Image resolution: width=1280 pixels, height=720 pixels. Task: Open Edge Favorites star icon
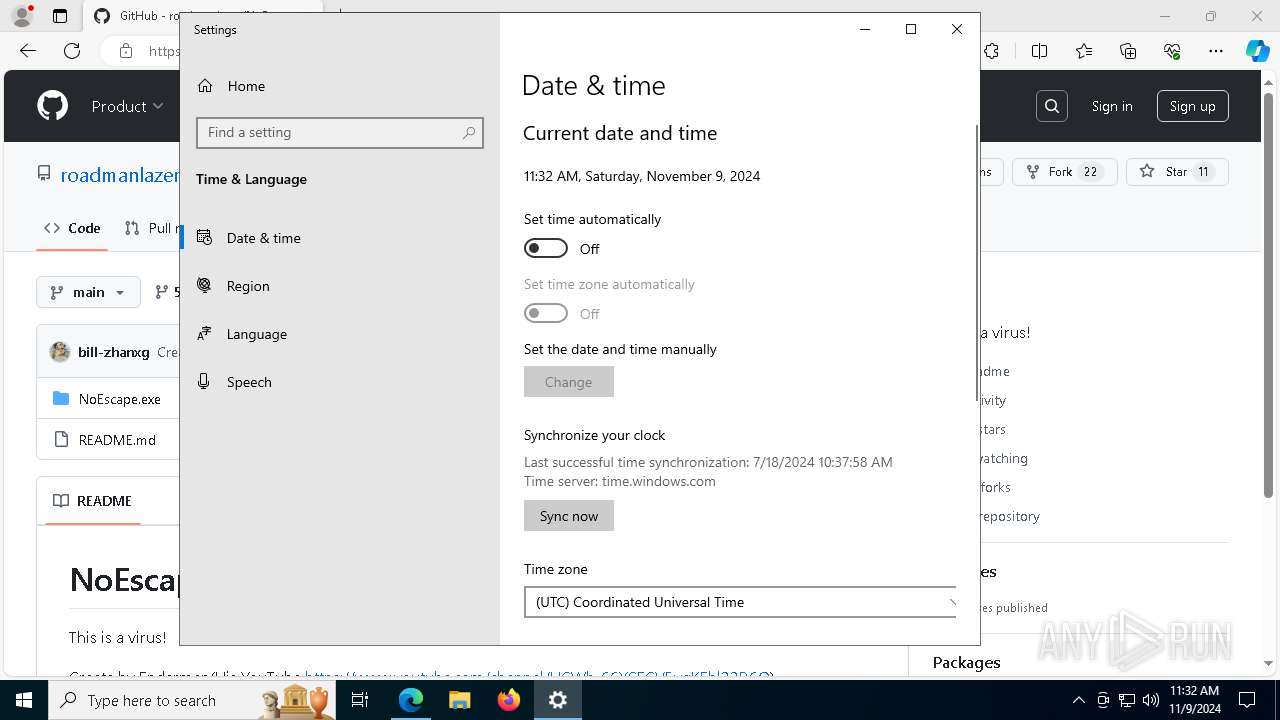1084,51
